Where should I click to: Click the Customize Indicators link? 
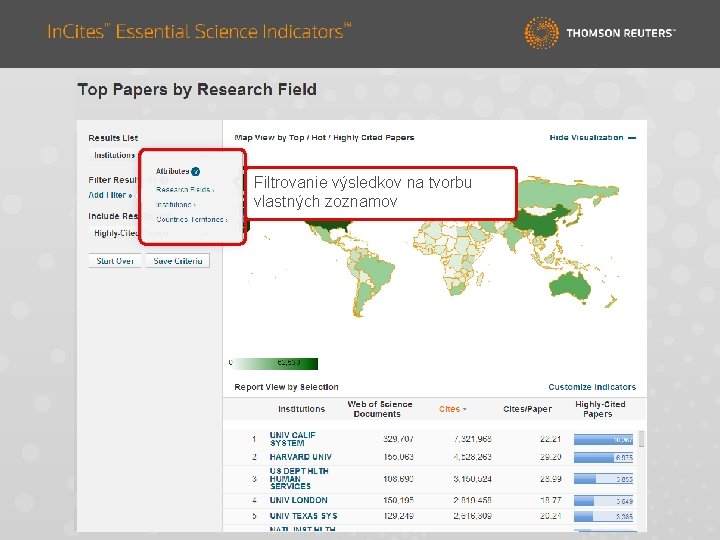(x=592, y=387)
